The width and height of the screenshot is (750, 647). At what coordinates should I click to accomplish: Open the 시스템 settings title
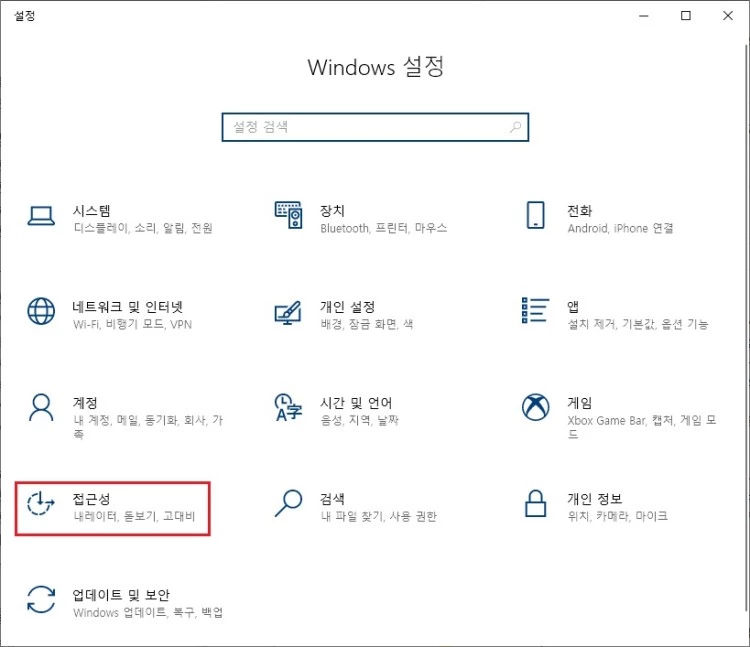pos(91,211)
